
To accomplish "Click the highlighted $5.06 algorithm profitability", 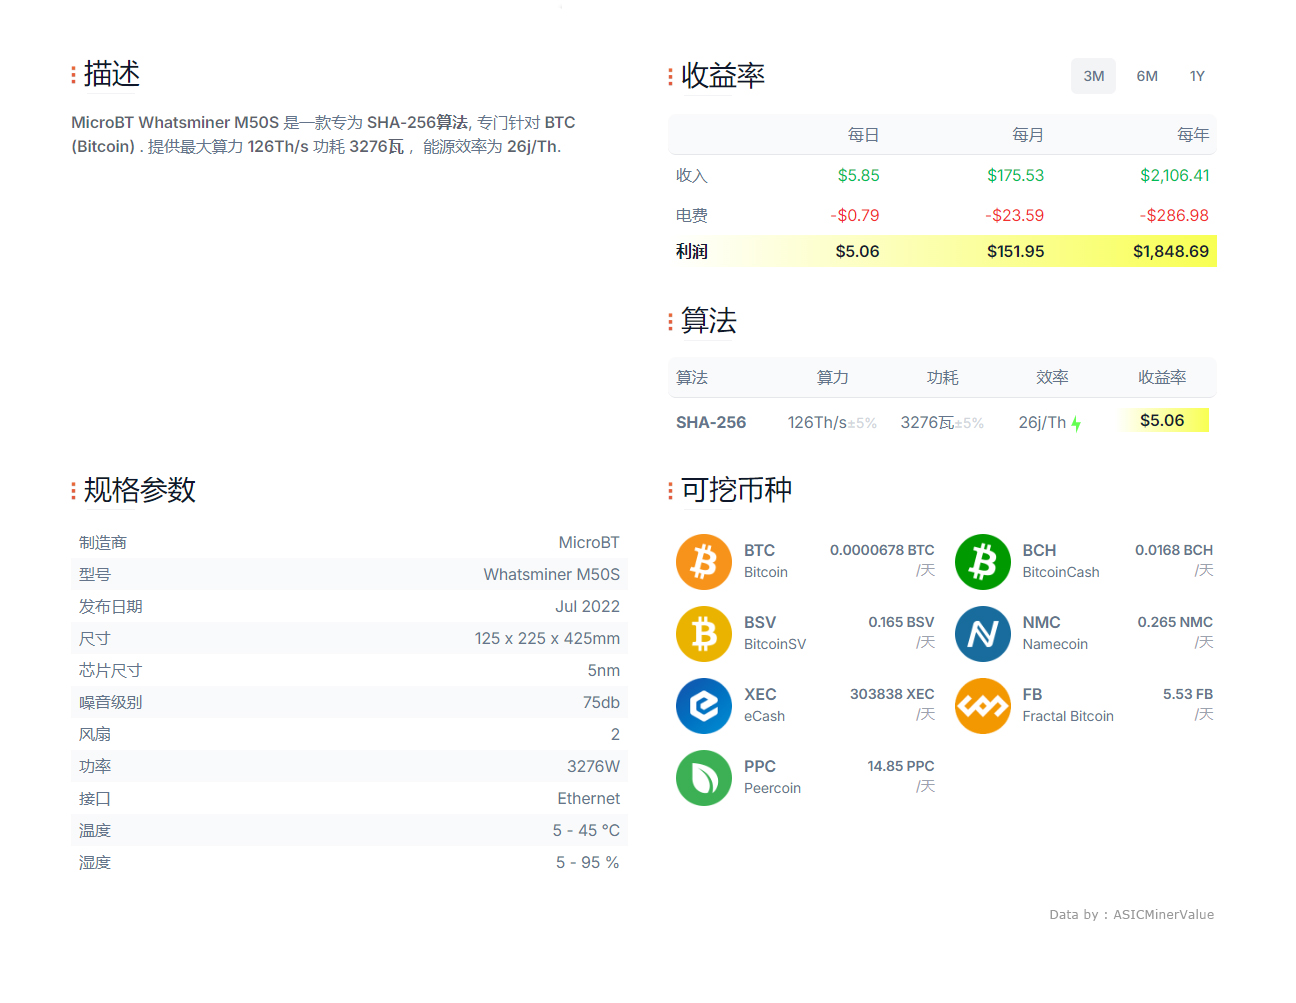I will 1162,420.
